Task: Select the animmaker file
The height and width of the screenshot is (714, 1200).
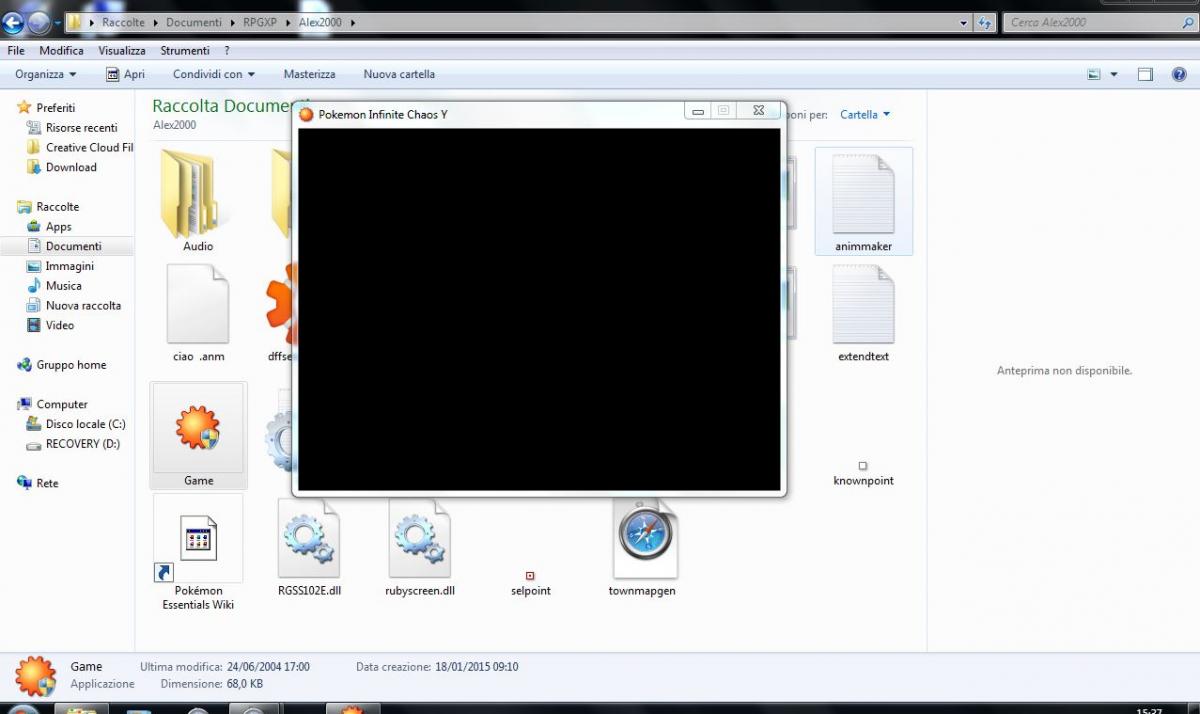Action: [863, 197]
